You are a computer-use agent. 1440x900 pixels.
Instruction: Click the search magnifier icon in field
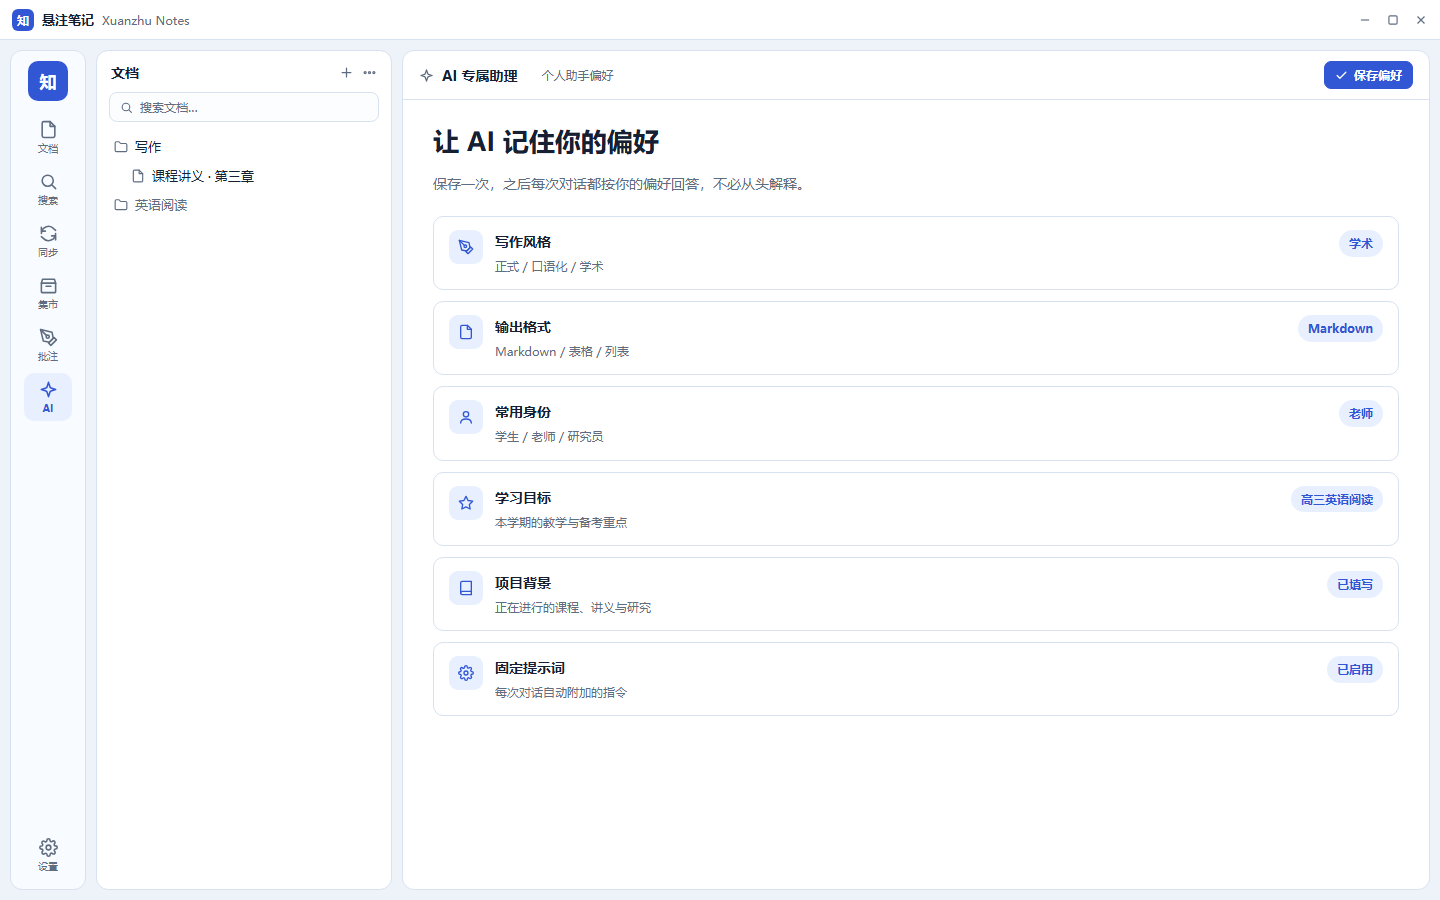[127, 108]
